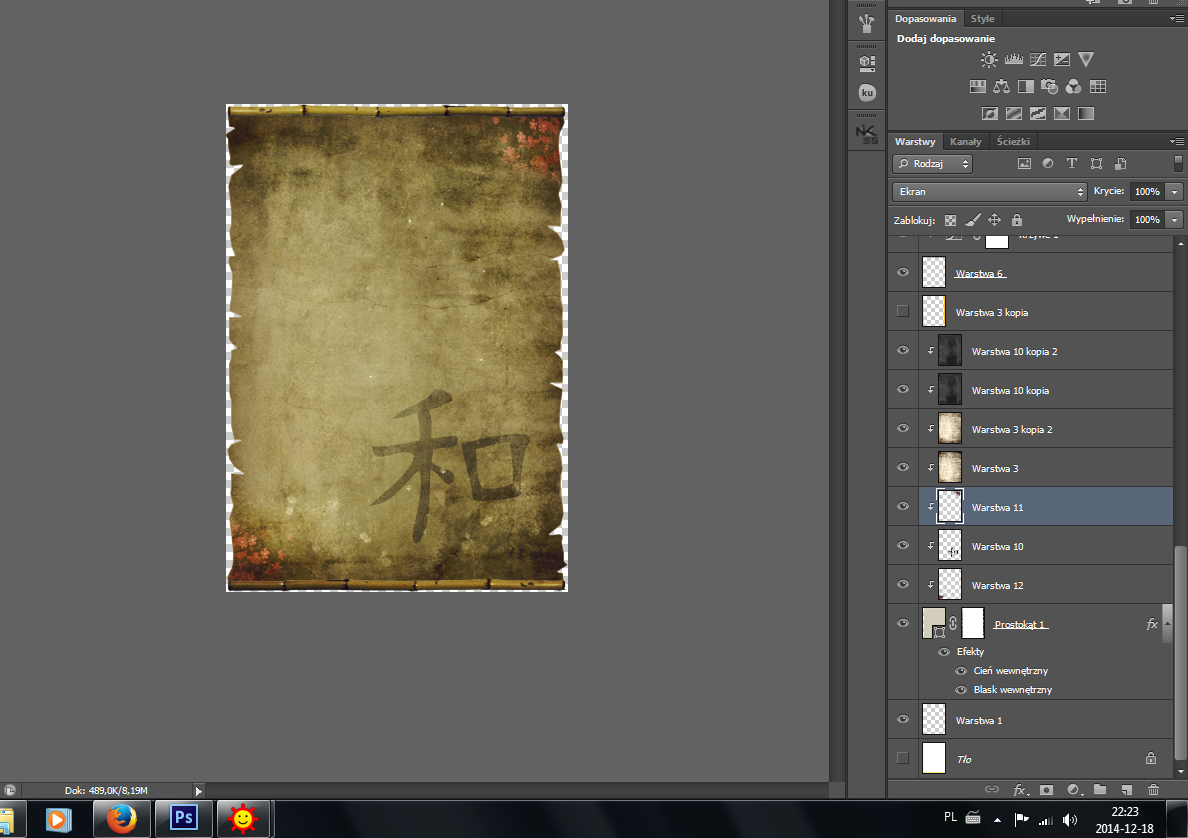Select the Dopasowania tab
The image size is (1188, 838).
925,19
